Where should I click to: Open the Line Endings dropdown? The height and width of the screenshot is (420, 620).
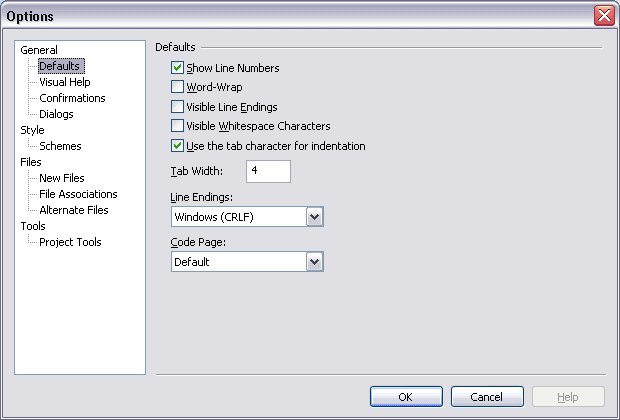pyautogui.click(x=314, y=217)
